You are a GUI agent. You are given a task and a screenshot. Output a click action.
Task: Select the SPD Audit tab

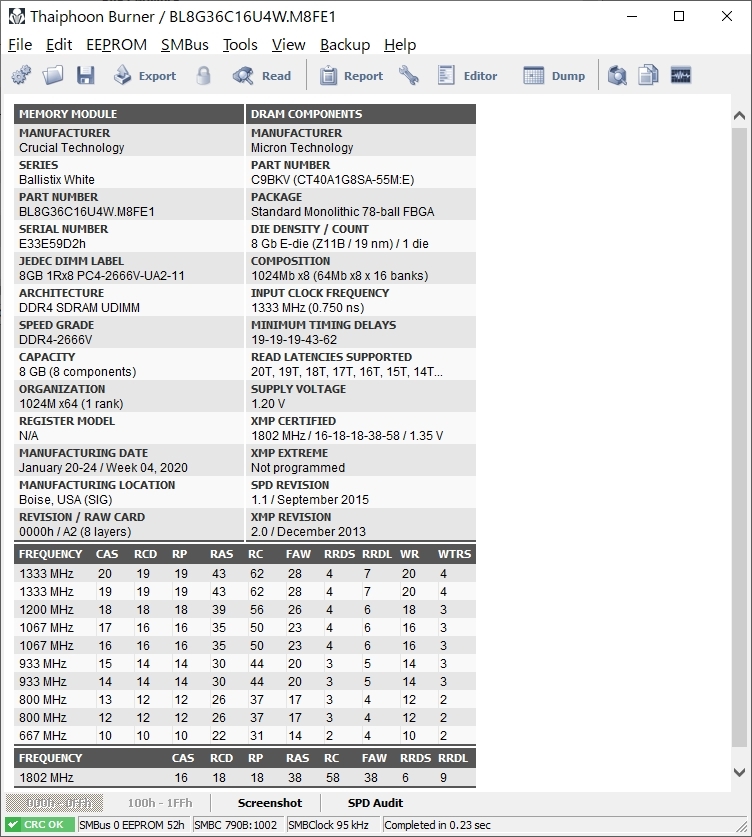tap(375, 803)
